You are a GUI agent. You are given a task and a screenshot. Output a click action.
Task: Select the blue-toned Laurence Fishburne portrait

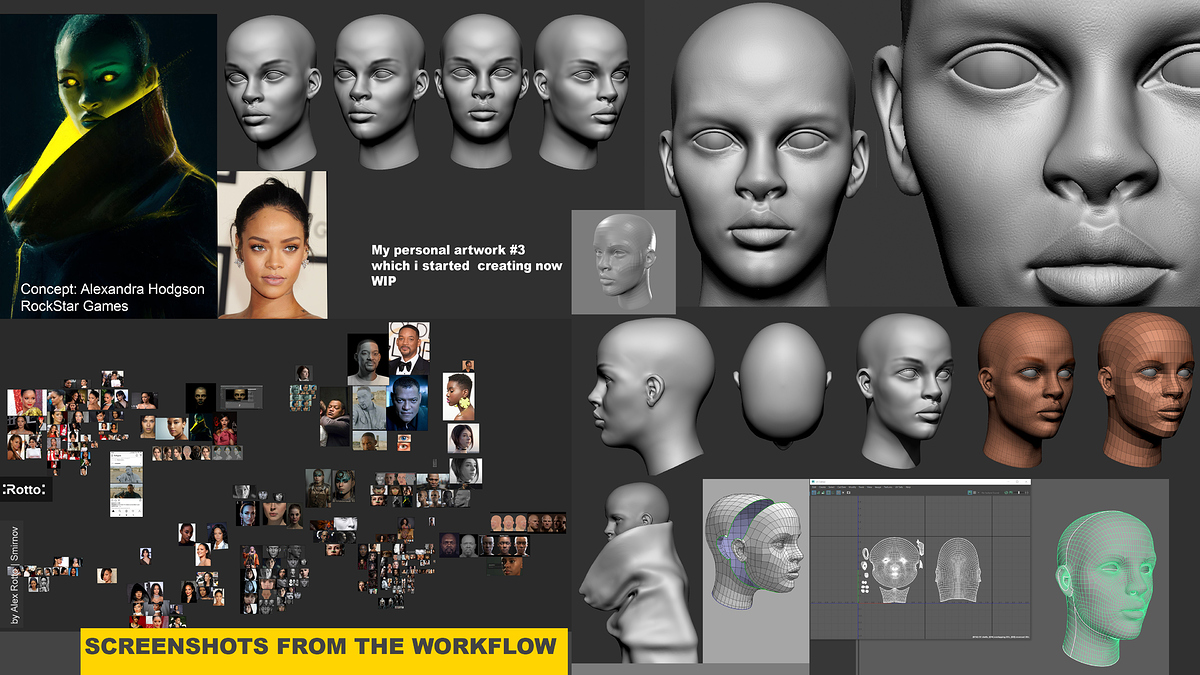407,403
